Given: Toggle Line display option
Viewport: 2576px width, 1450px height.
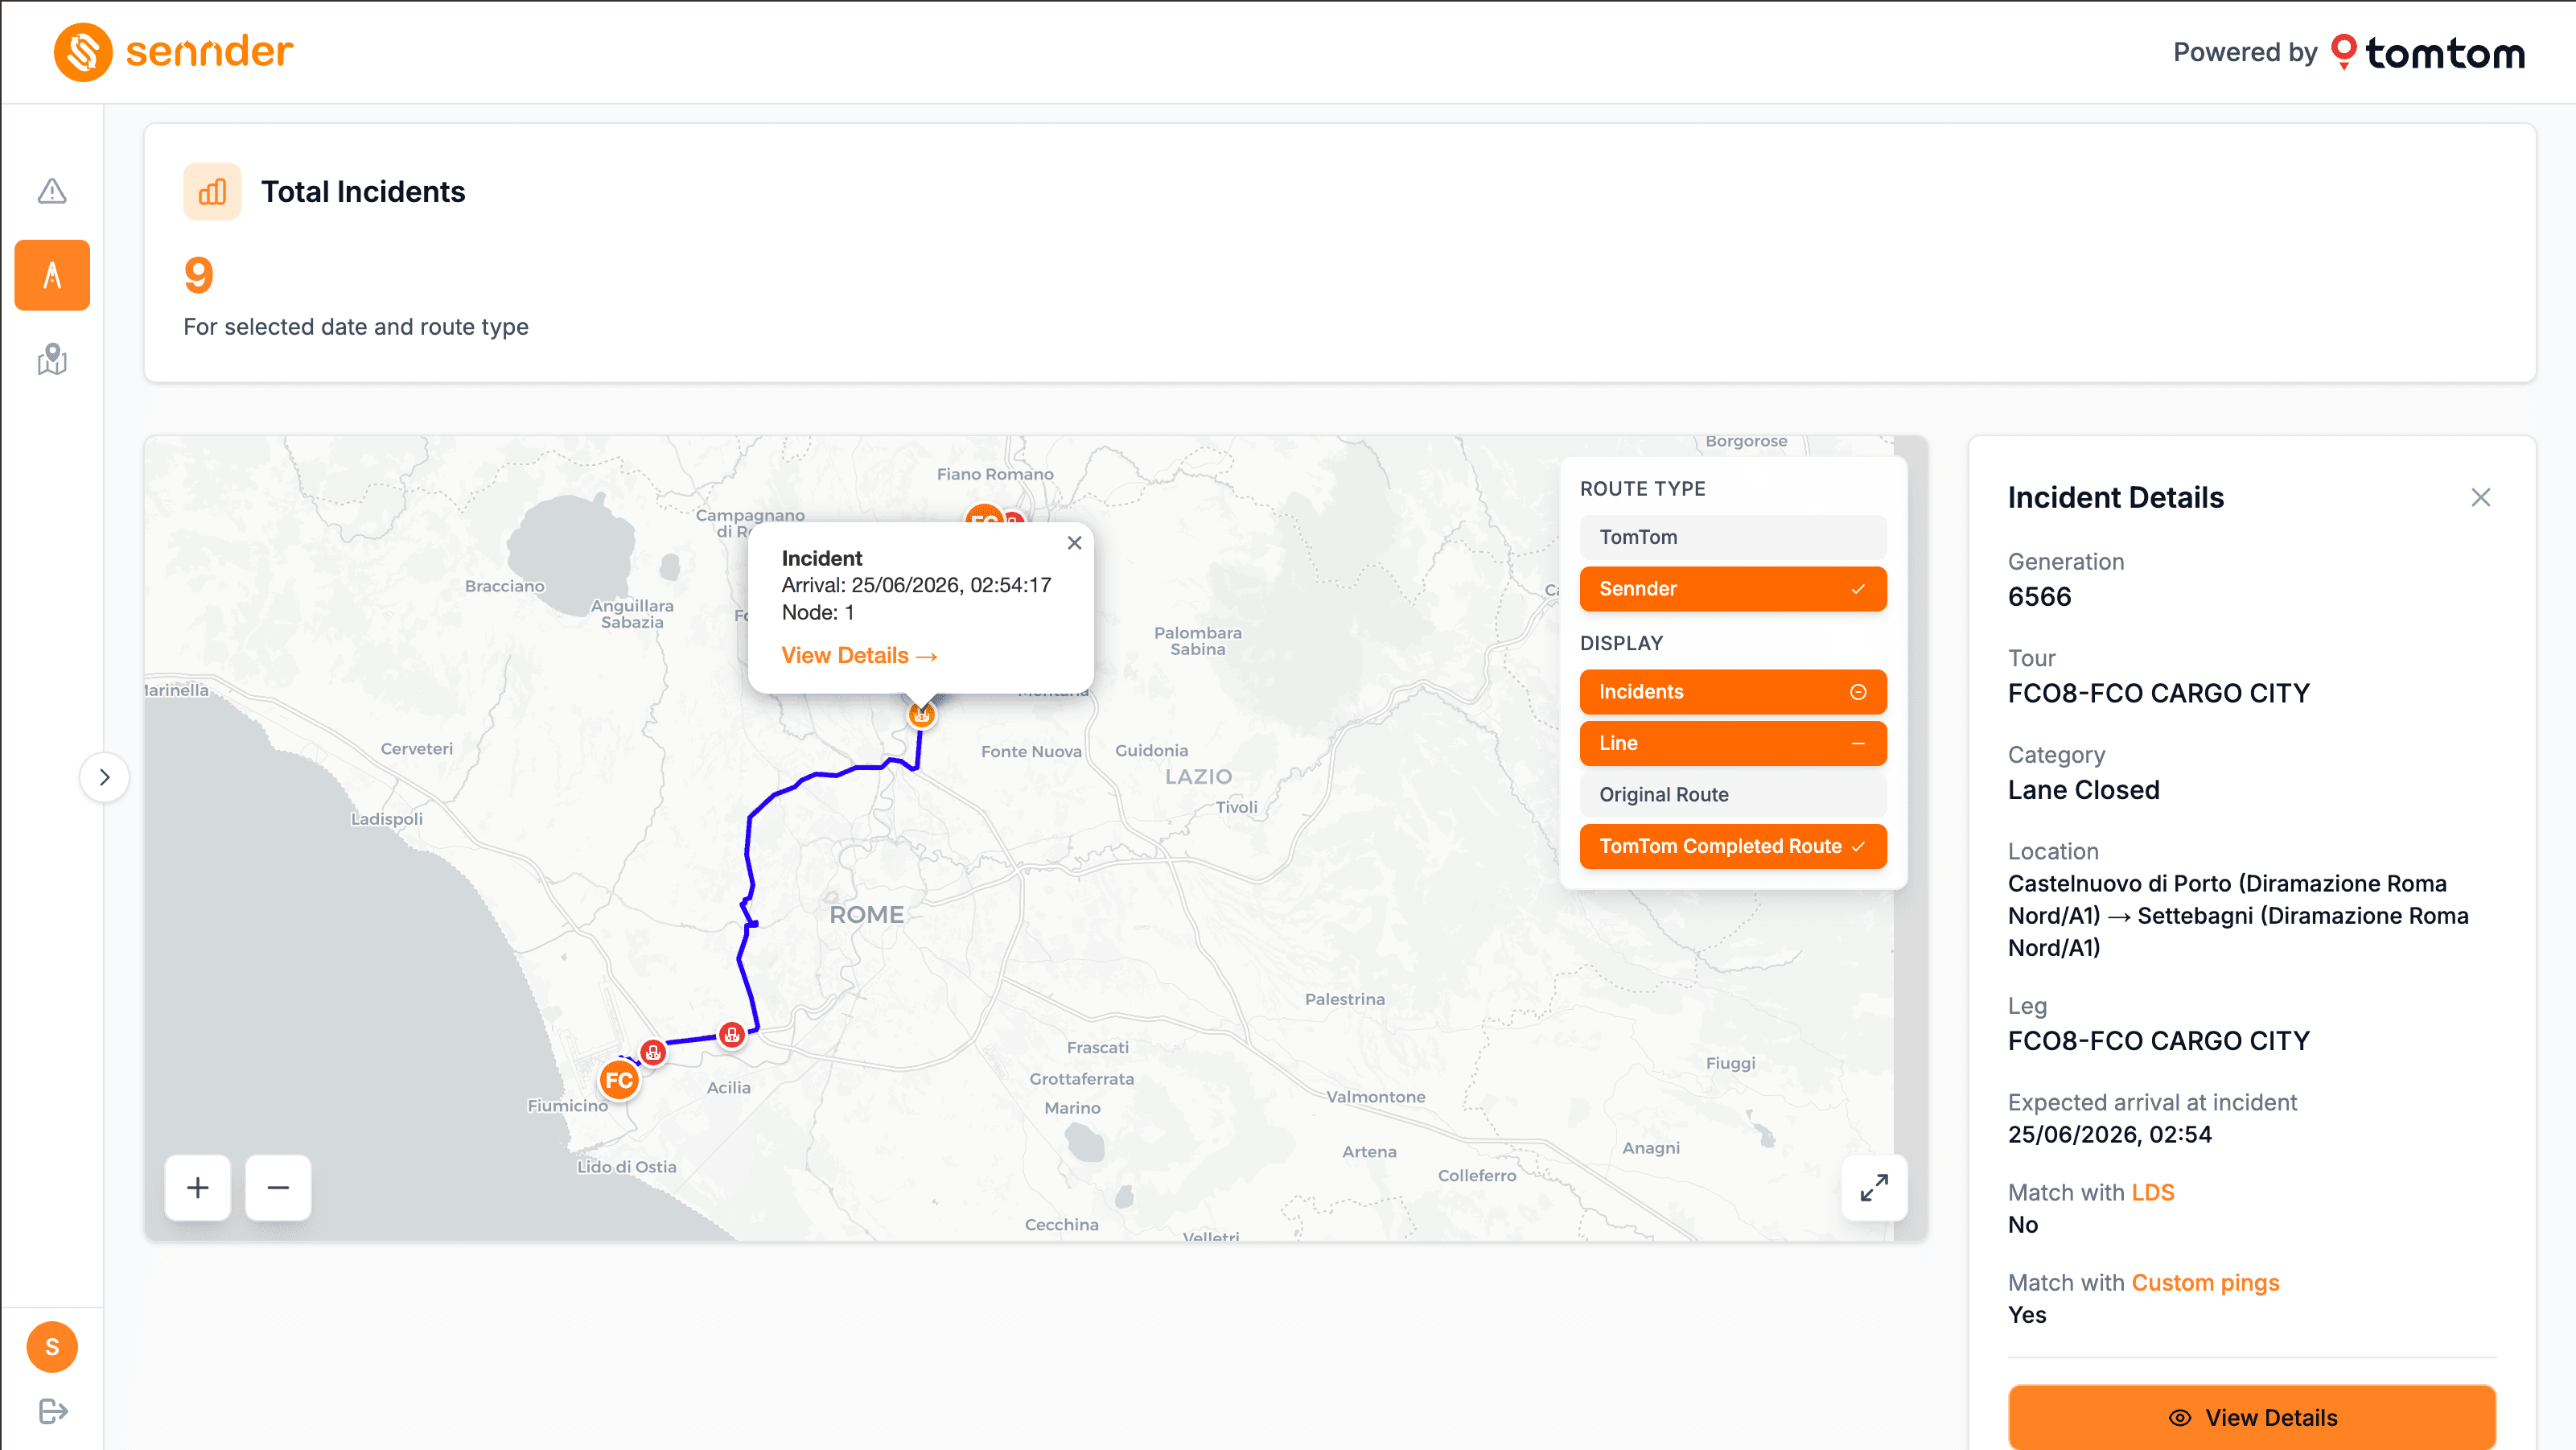Looking at the screenshot, I should [x=1733, y=743].
